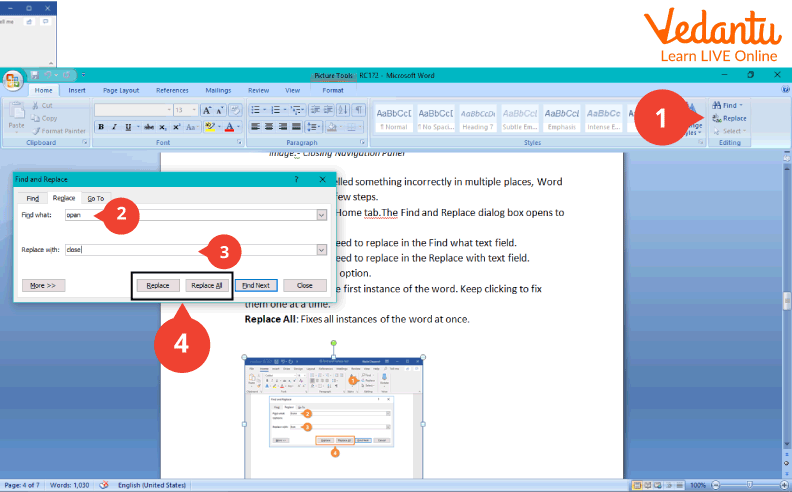Expand options with the More >> button
The image size is (792, 492).
point(41,285)
